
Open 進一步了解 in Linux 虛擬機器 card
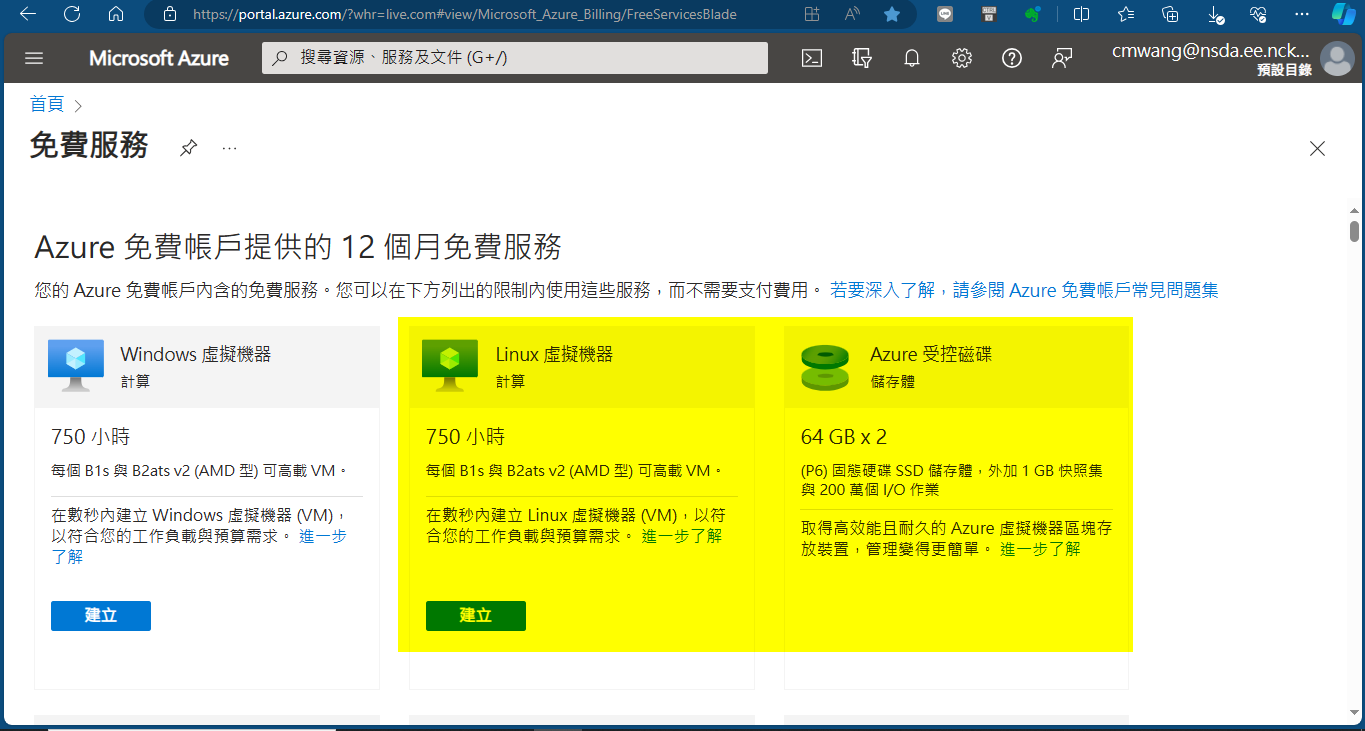[x=682, y=536]
